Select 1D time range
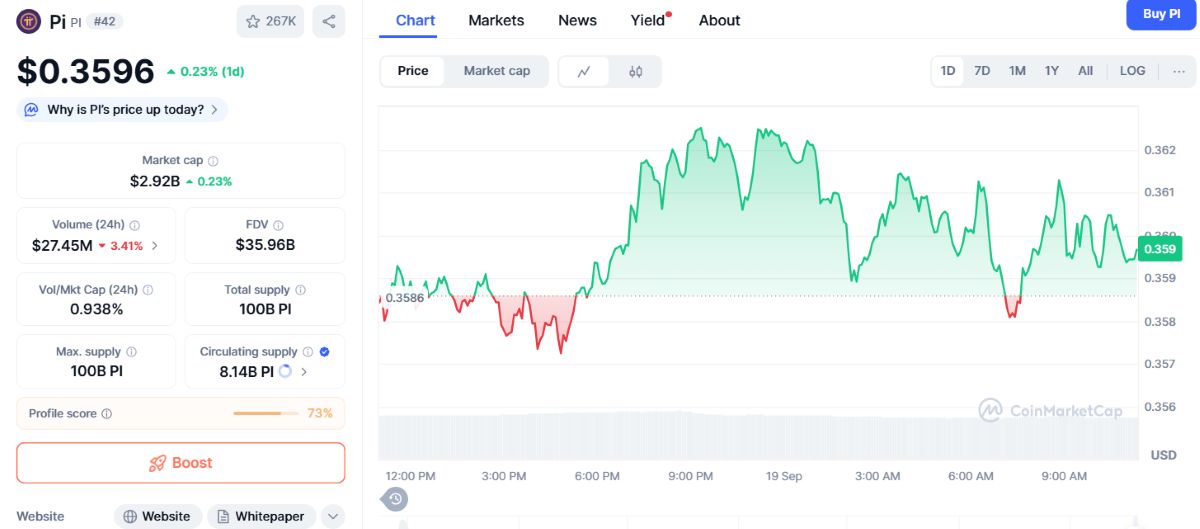The width and height of the screenshot is (1200, 529). coord(948,71)
